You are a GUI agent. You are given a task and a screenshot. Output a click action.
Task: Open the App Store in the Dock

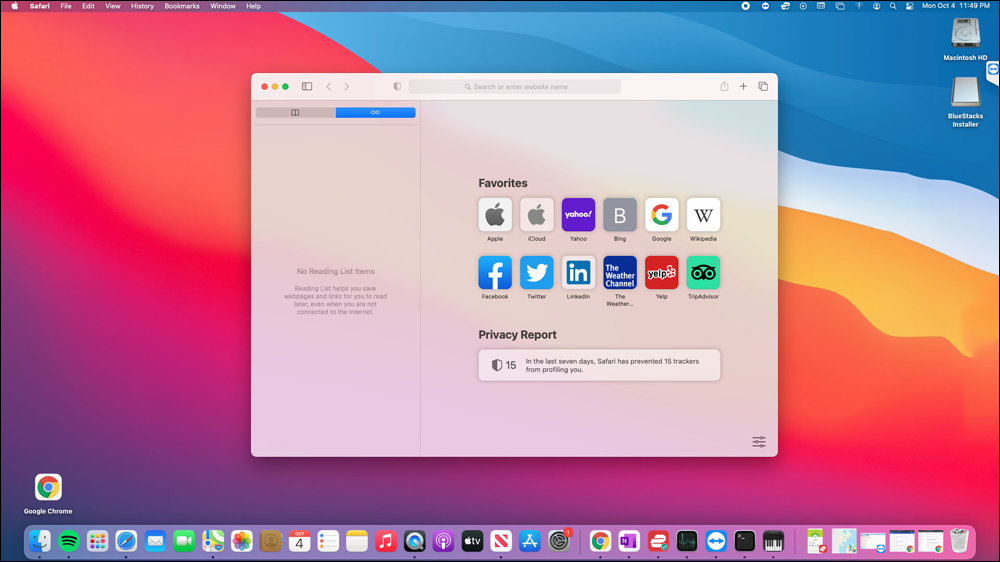(530, 541)
